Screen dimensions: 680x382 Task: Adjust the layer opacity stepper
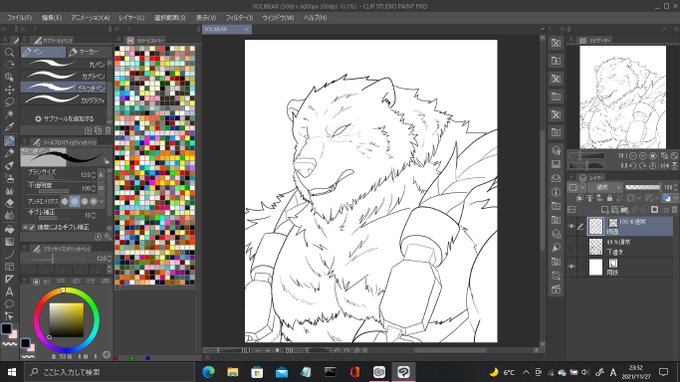676,187
